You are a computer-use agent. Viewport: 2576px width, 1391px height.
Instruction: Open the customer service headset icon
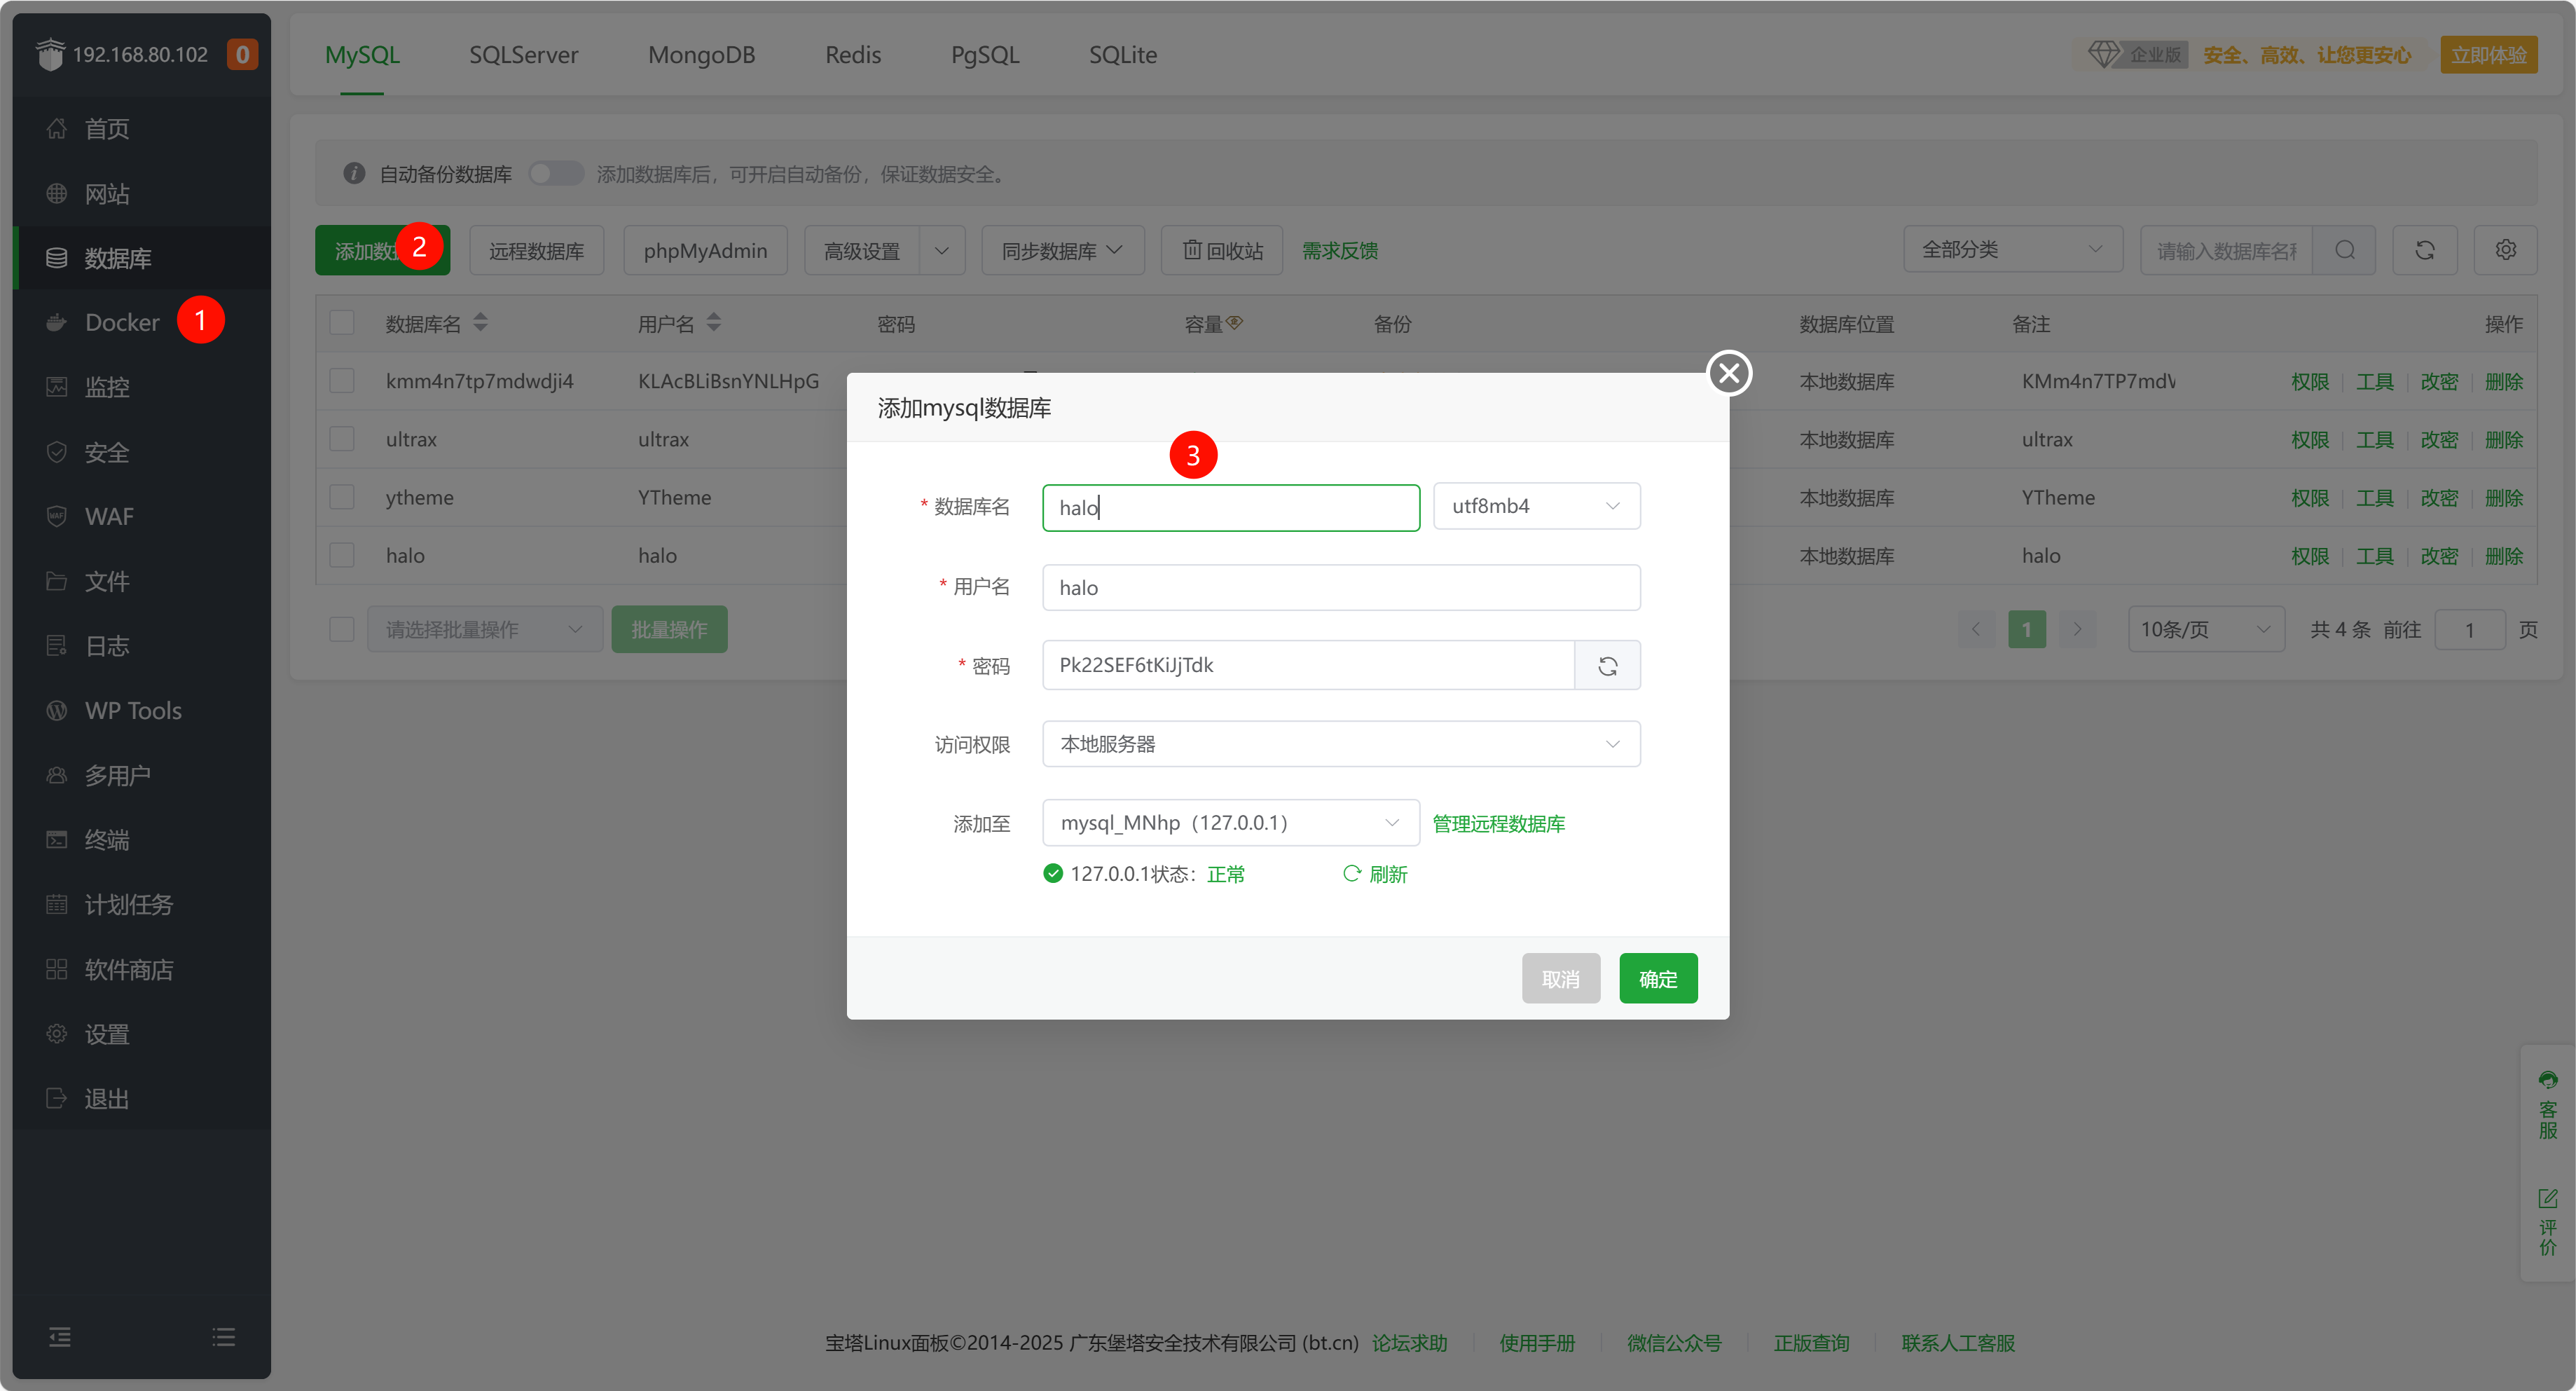pyautogui.click(x=2547, y=1080)
